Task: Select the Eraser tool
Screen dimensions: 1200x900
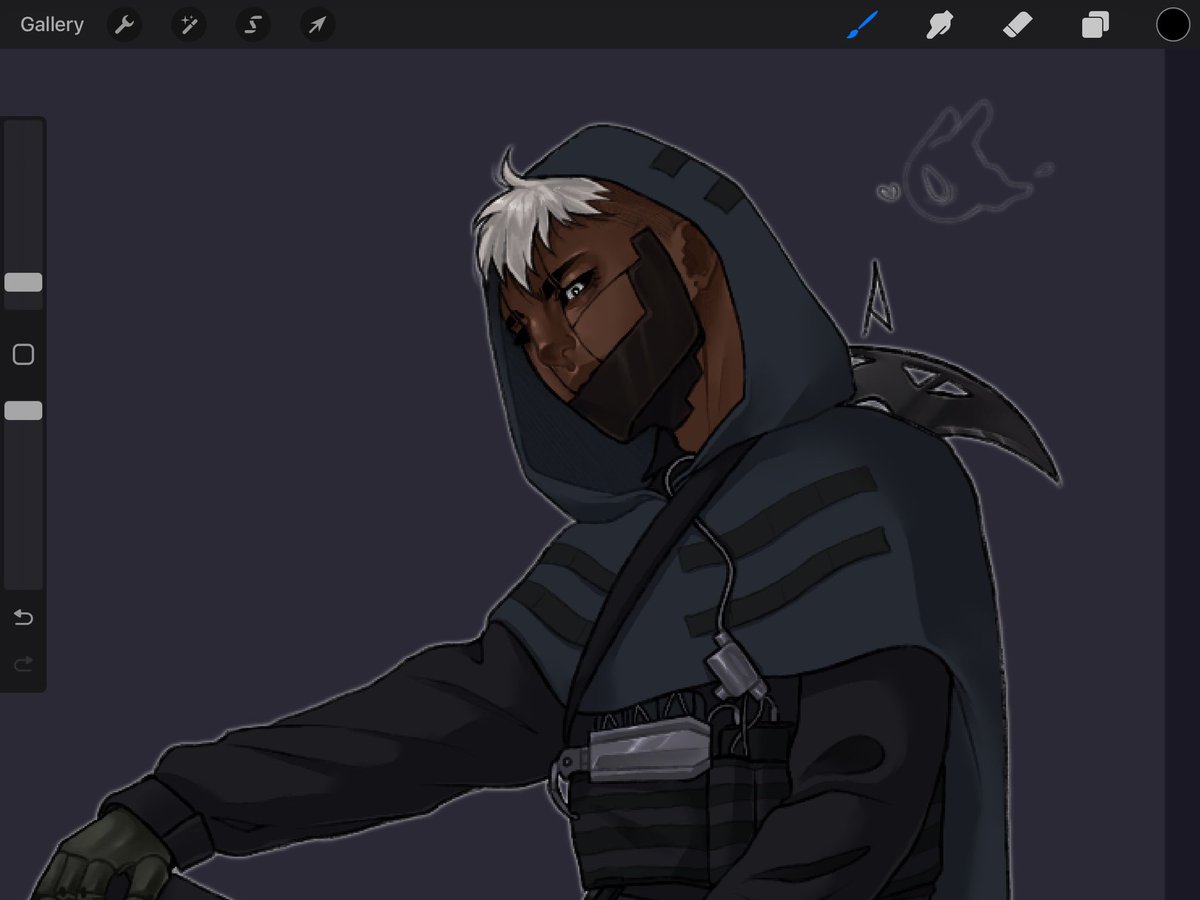Action: 1017,25
